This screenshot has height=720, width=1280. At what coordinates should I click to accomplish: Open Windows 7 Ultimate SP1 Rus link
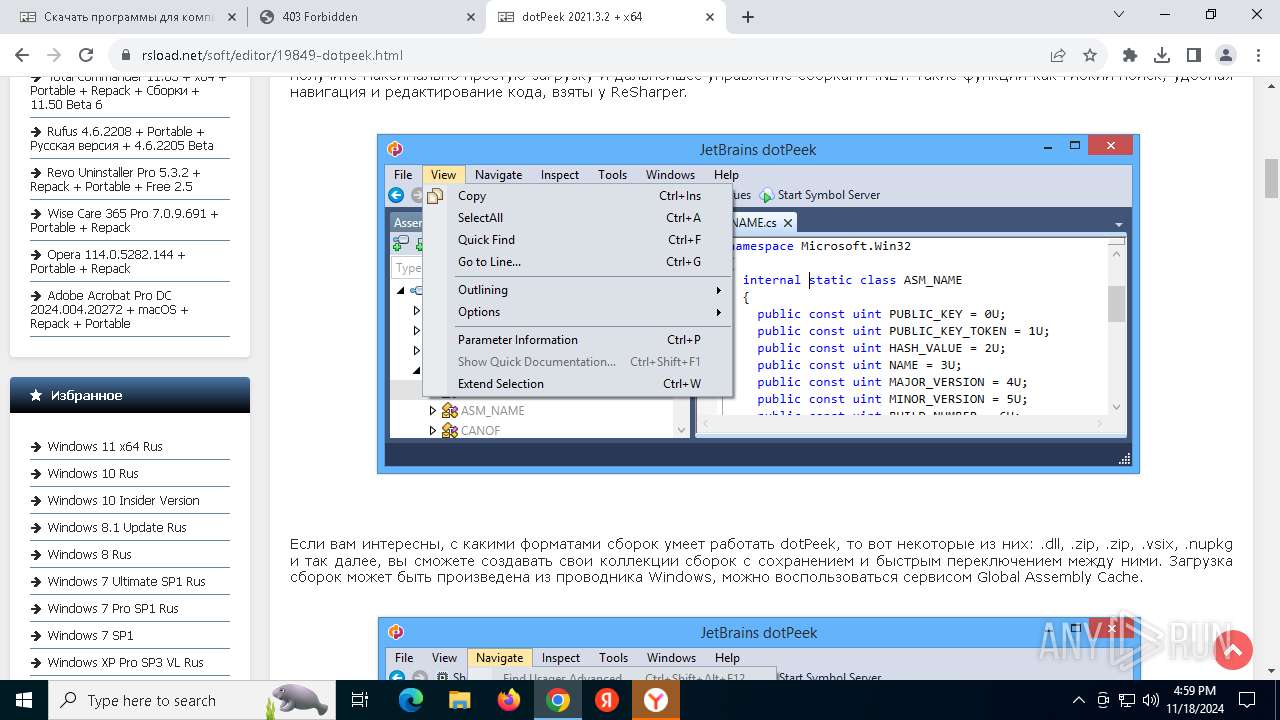pyautogui.click(x=126, y=581)
